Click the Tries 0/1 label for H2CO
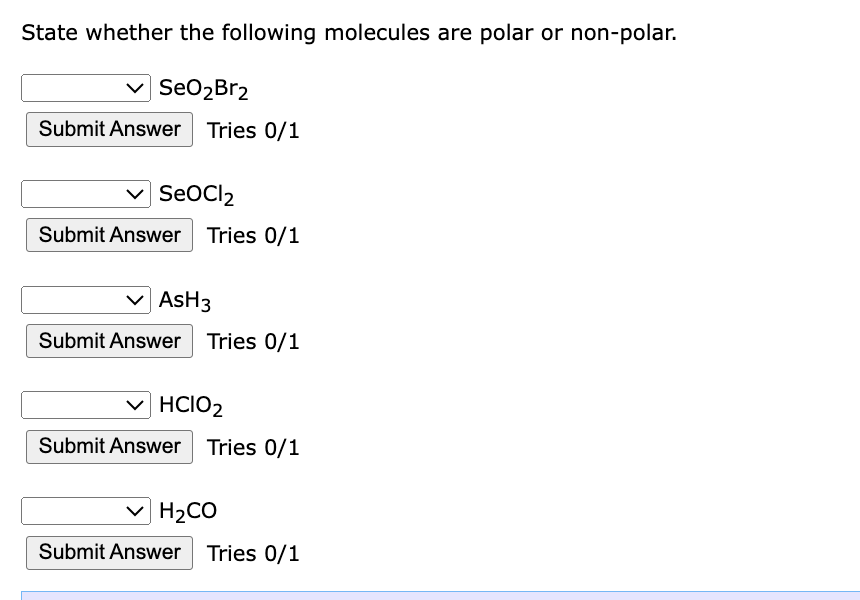This screenshot has width=860, height=600. point(253,553)
